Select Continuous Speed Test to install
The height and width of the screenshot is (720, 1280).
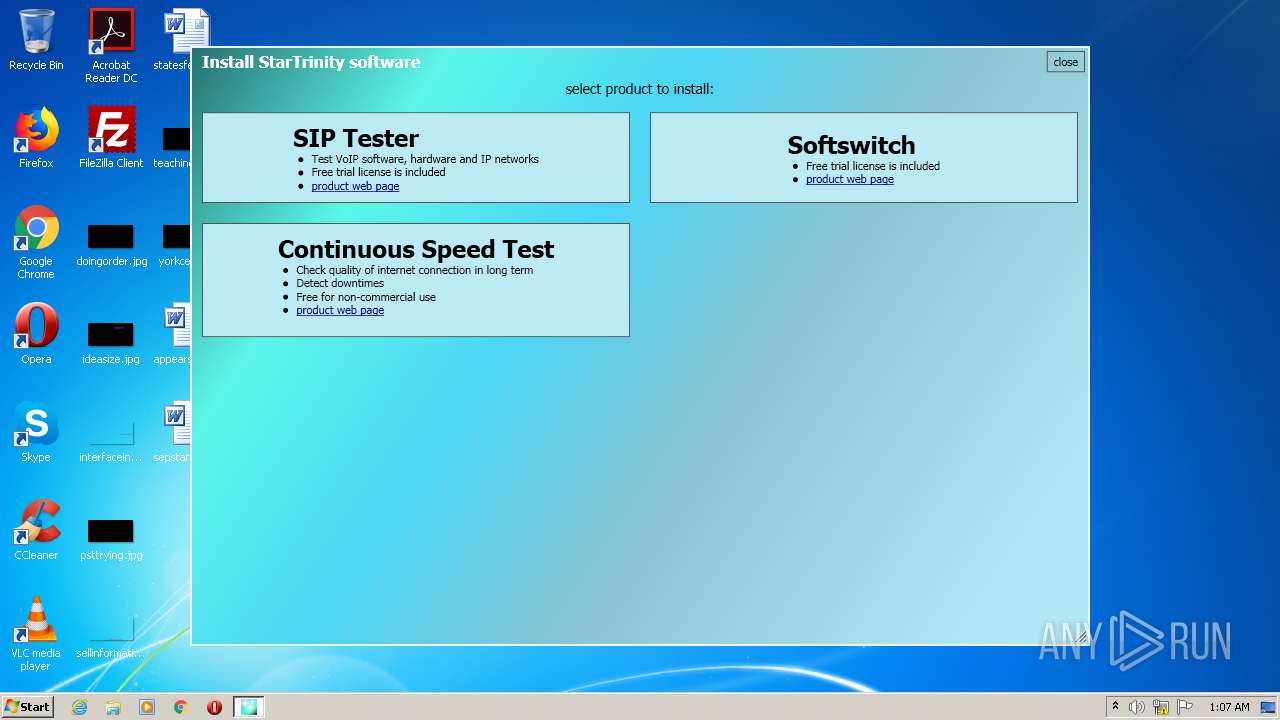(x=416, y=280)
